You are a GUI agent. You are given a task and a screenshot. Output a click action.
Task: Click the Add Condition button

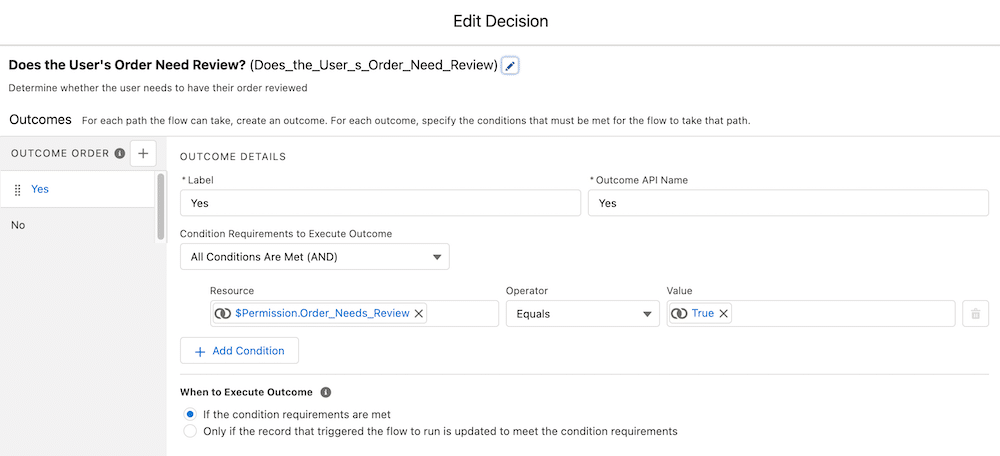[239, 351]
